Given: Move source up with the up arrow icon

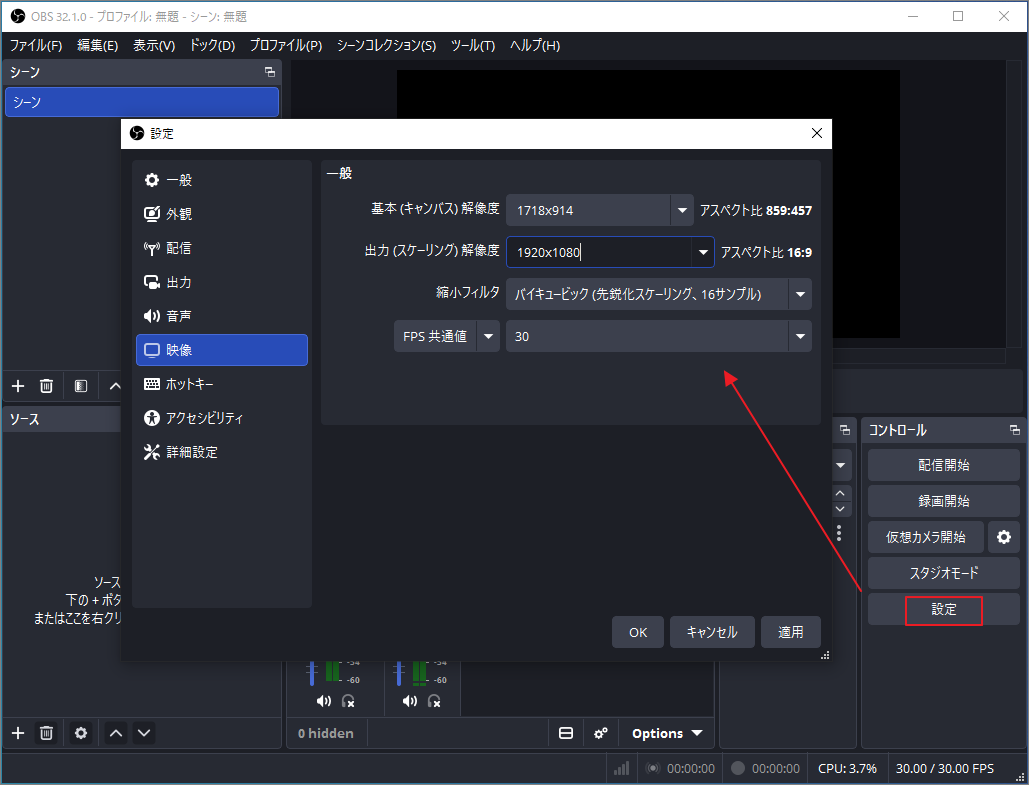Looking at the screenshot, I should [115, 733].
